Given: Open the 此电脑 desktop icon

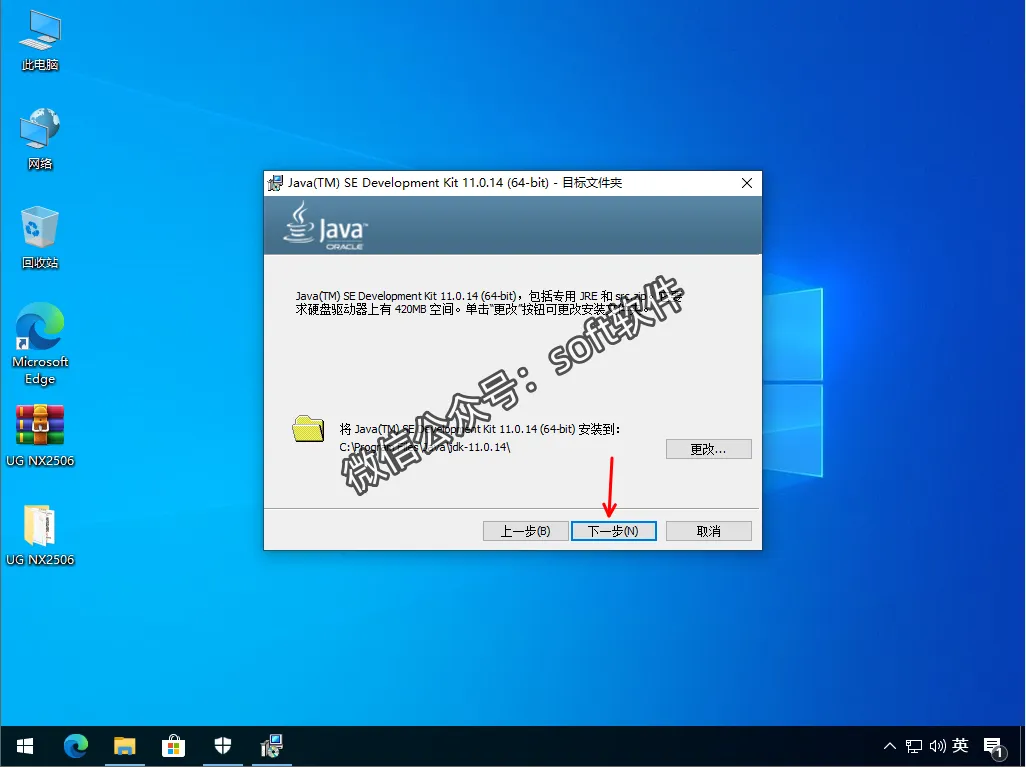Looking at the screenshot, I should tap(40, 41).
